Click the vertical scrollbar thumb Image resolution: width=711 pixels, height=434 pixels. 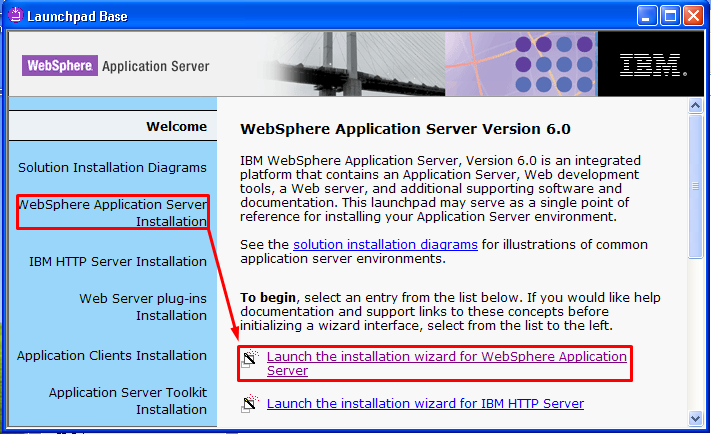[695, 186]
